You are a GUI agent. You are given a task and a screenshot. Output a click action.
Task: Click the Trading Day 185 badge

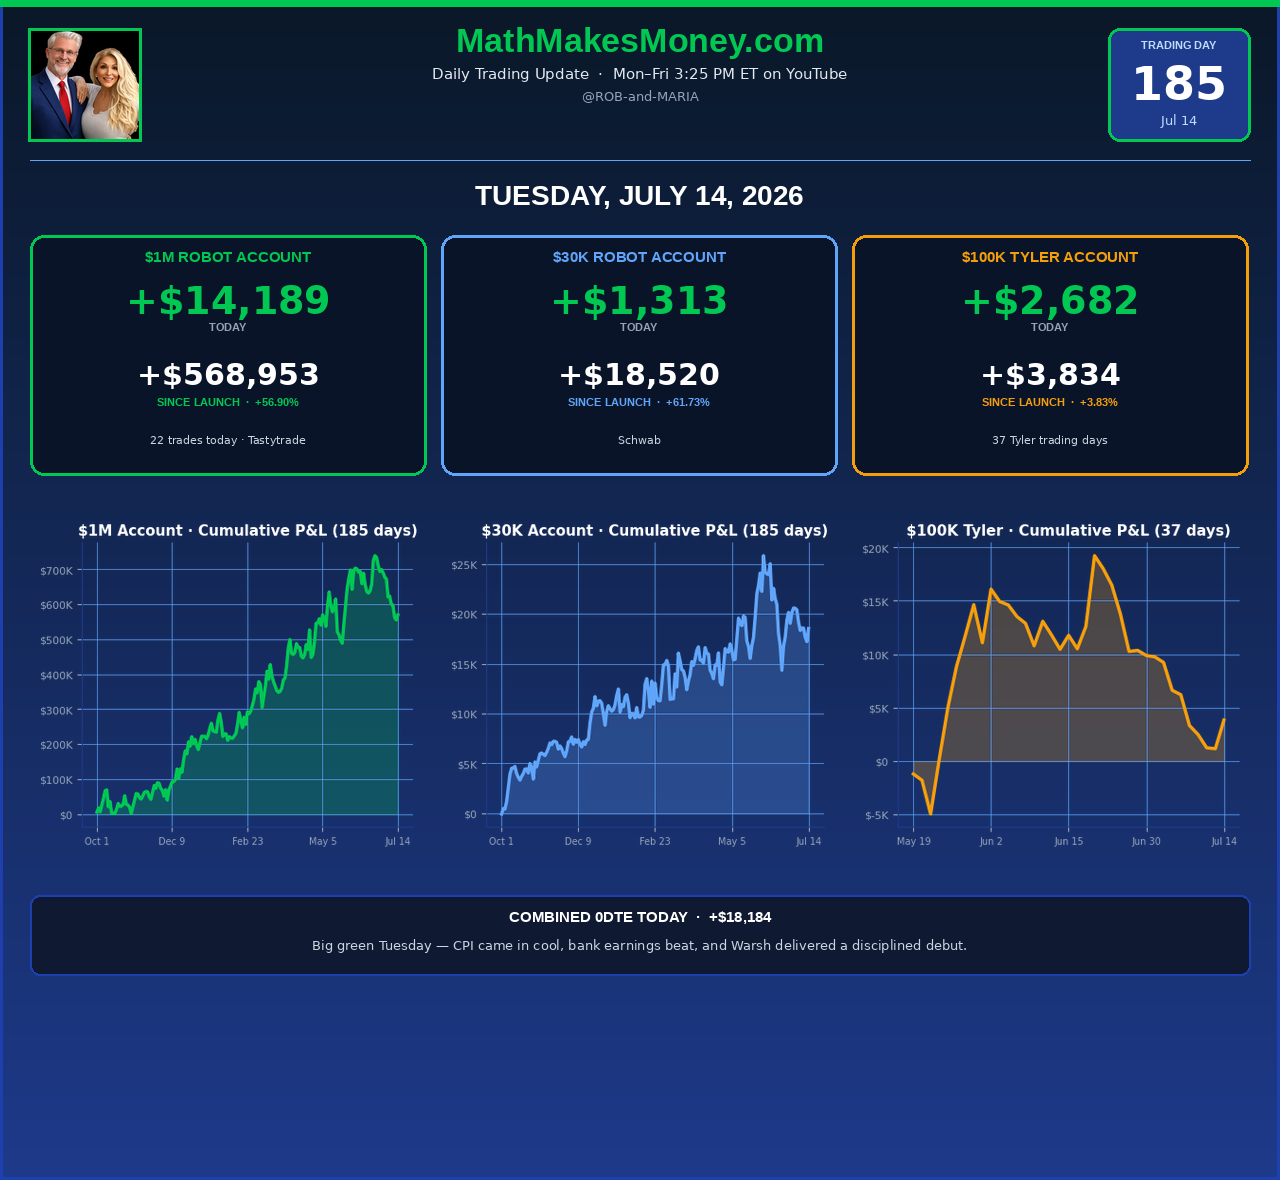(x=1179, y=85)
